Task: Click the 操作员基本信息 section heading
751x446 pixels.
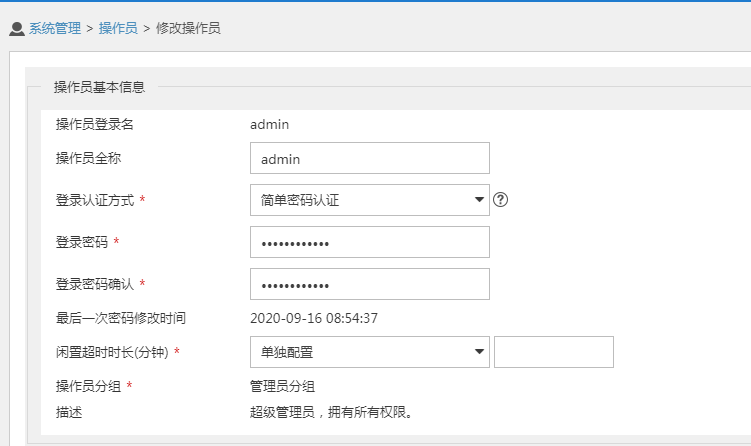Action: (x=99, y=87)
